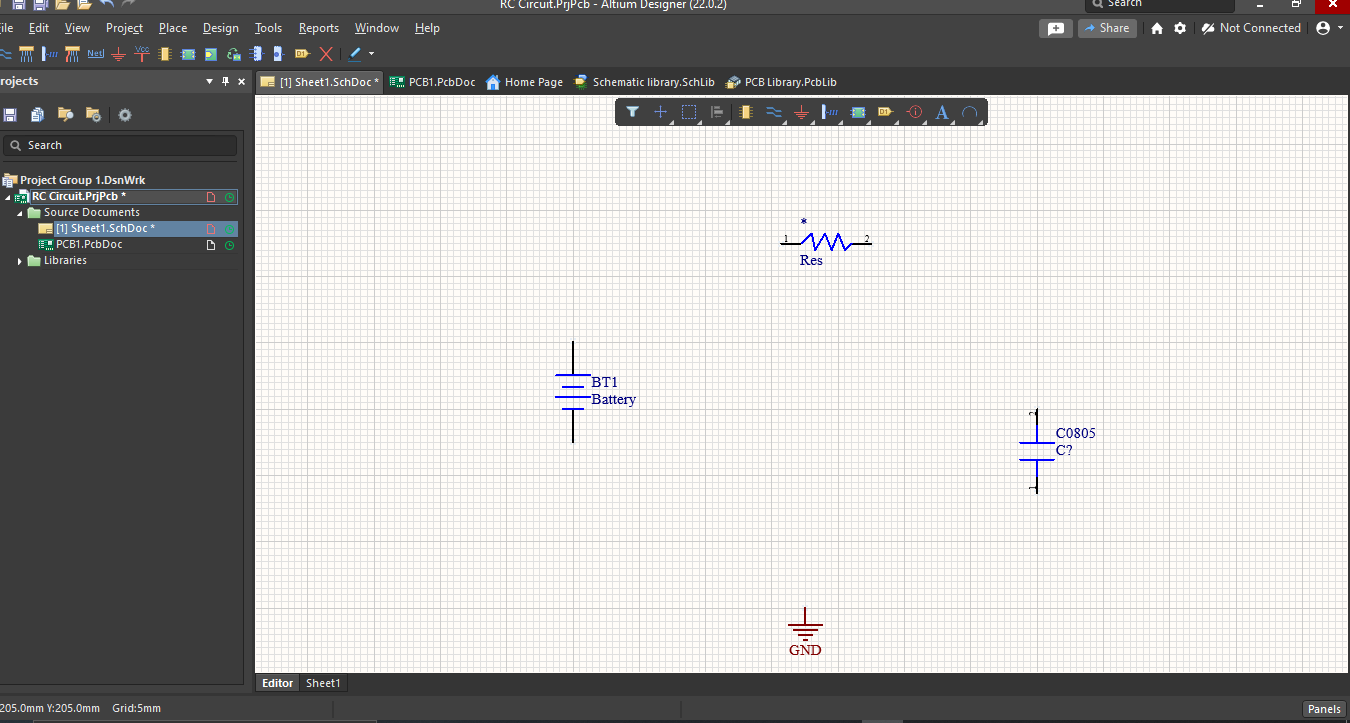Open the Projects panel settings gear
The height and width of the screenshot is (723, 1350).
pyautogui.click(x=124, y=115)
